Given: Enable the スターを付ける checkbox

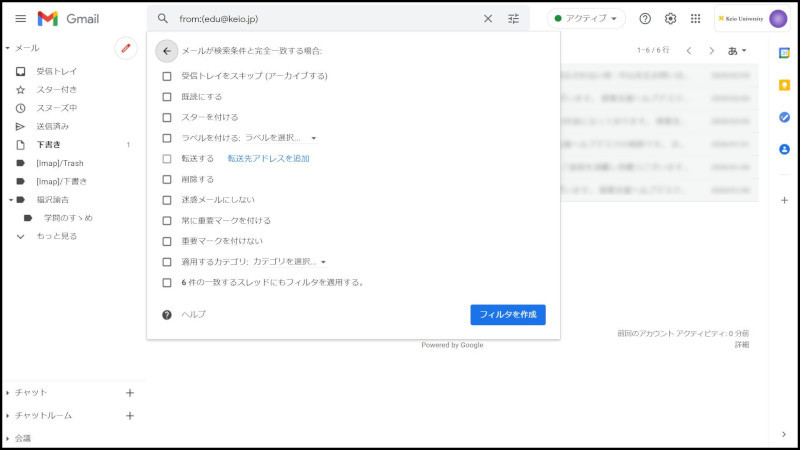Looking at the screenshot, I should (x=167, y=117).
